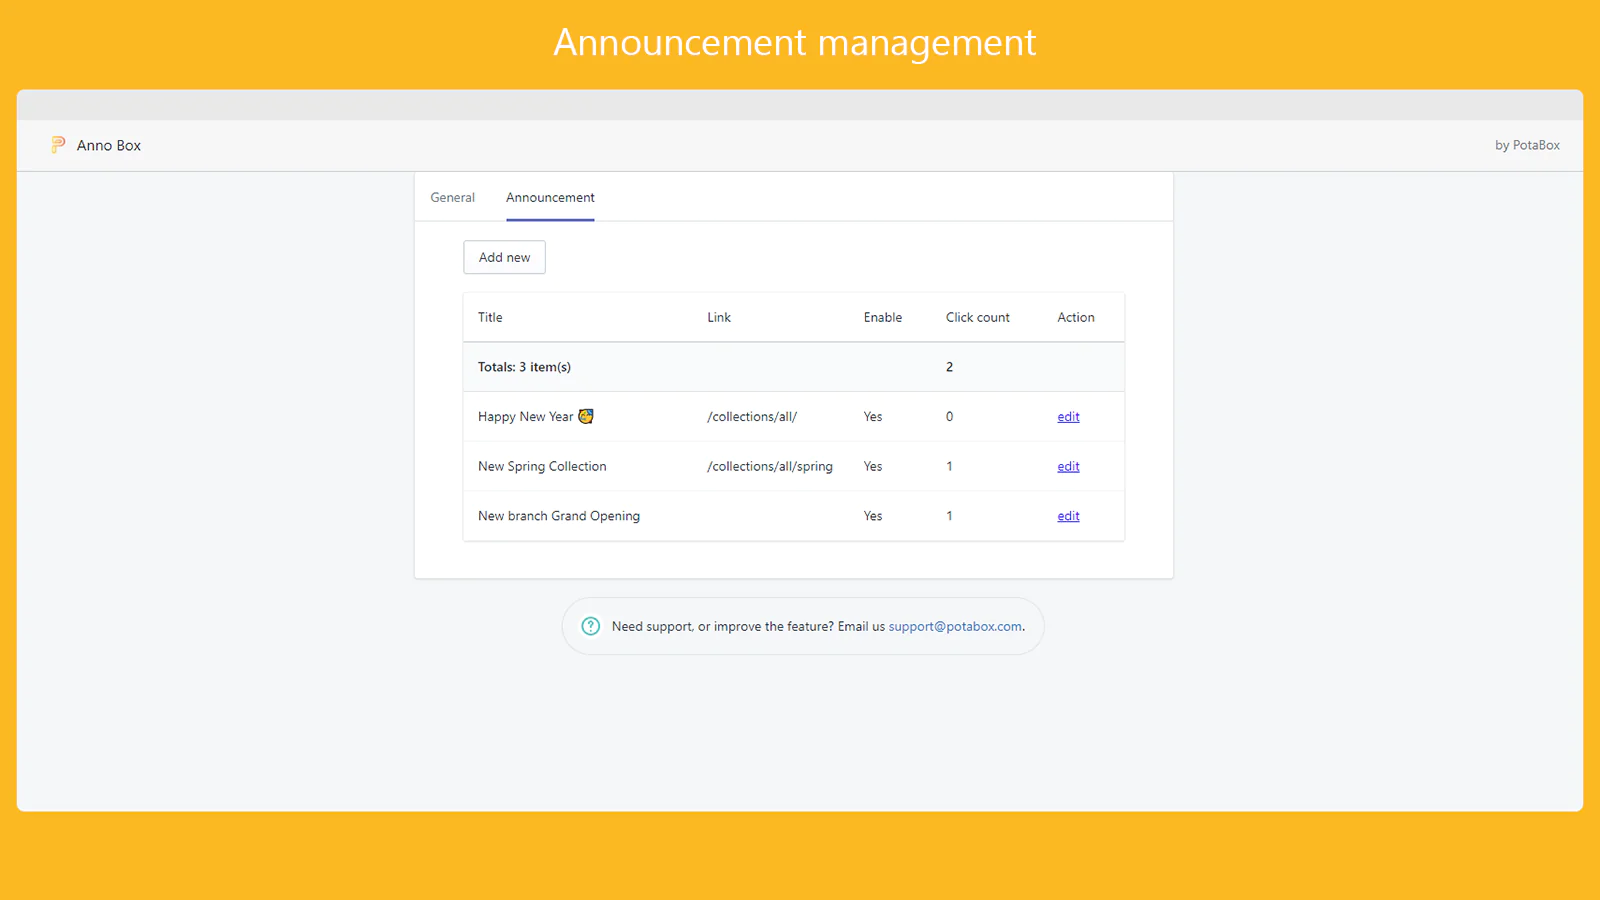Select the /collections/all/spring link cell

pyautogui.click(x=769, y=467)
